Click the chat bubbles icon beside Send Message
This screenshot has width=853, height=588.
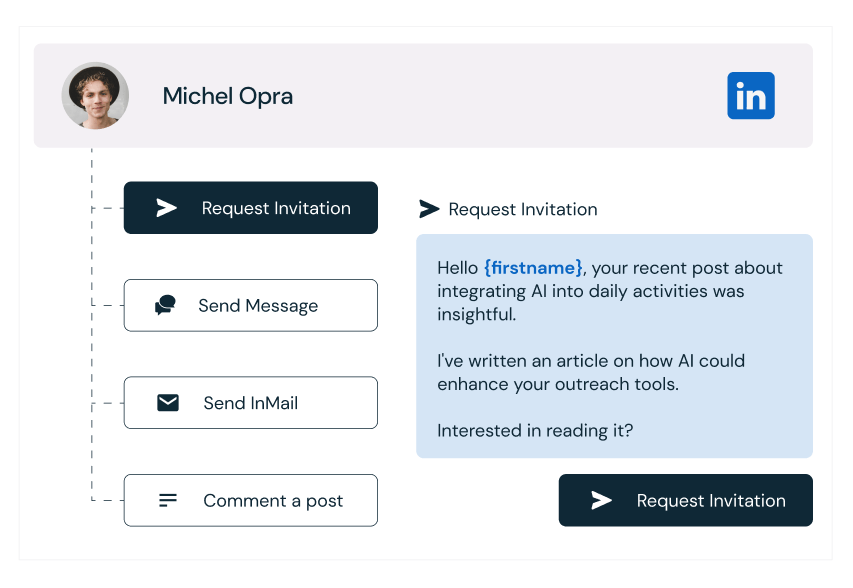(165, 306)
